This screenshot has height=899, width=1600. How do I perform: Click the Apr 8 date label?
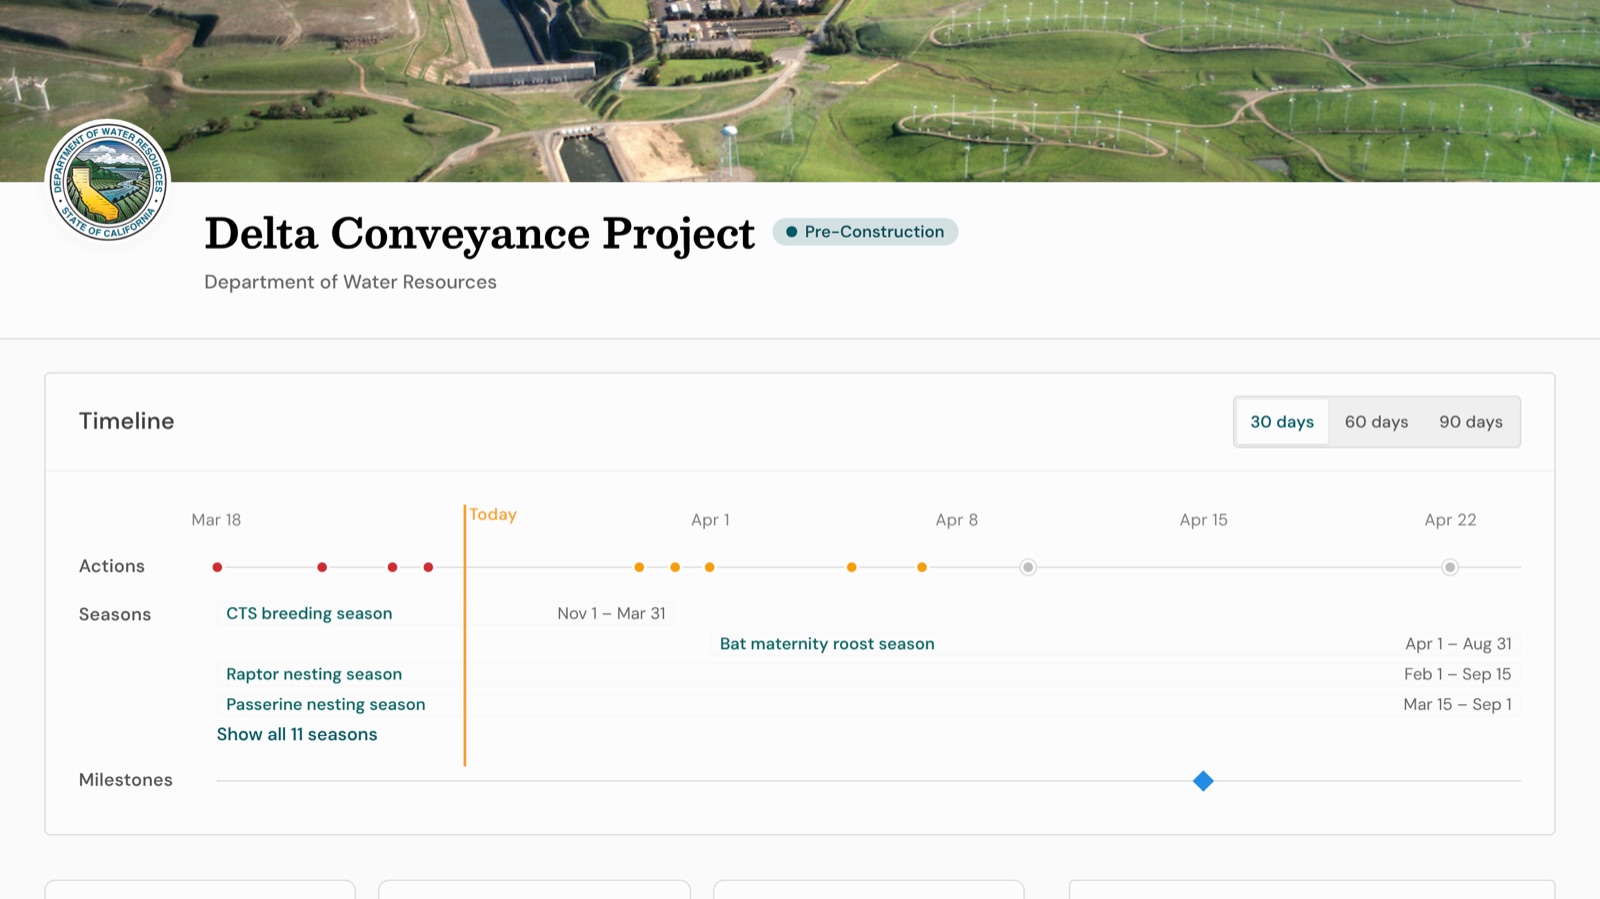(x=957, y=520)
